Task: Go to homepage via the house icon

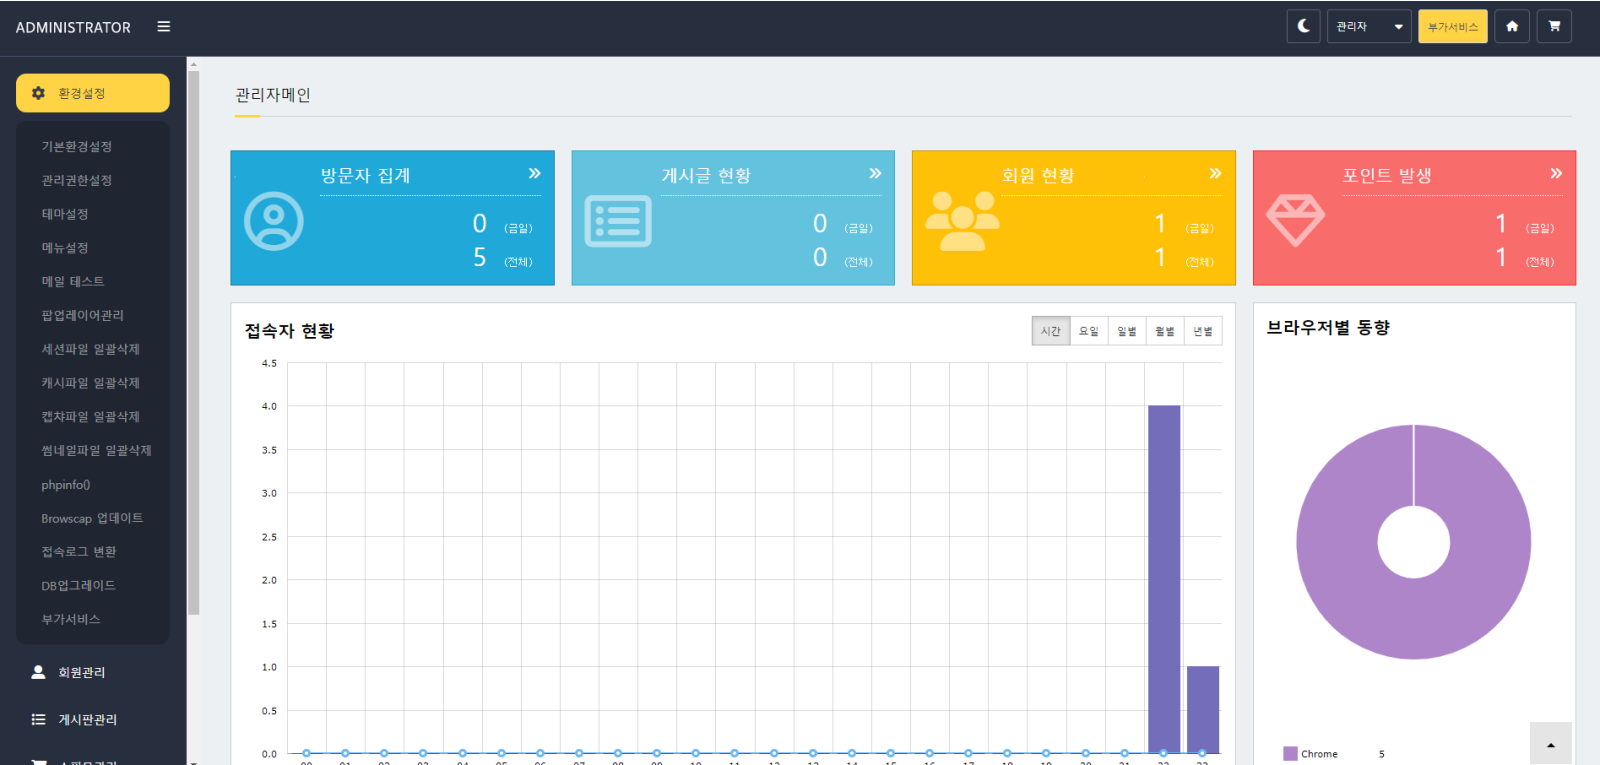Action: click(x=1512, y=27)
